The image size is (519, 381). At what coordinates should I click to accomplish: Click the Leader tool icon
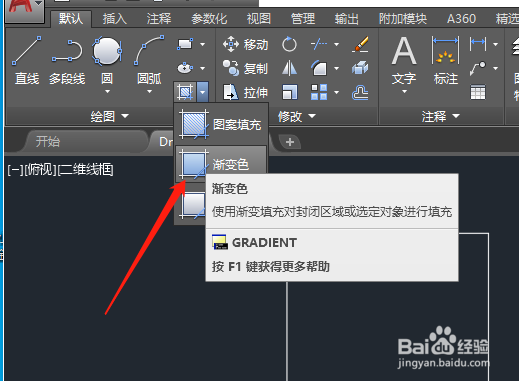(478, 68)
